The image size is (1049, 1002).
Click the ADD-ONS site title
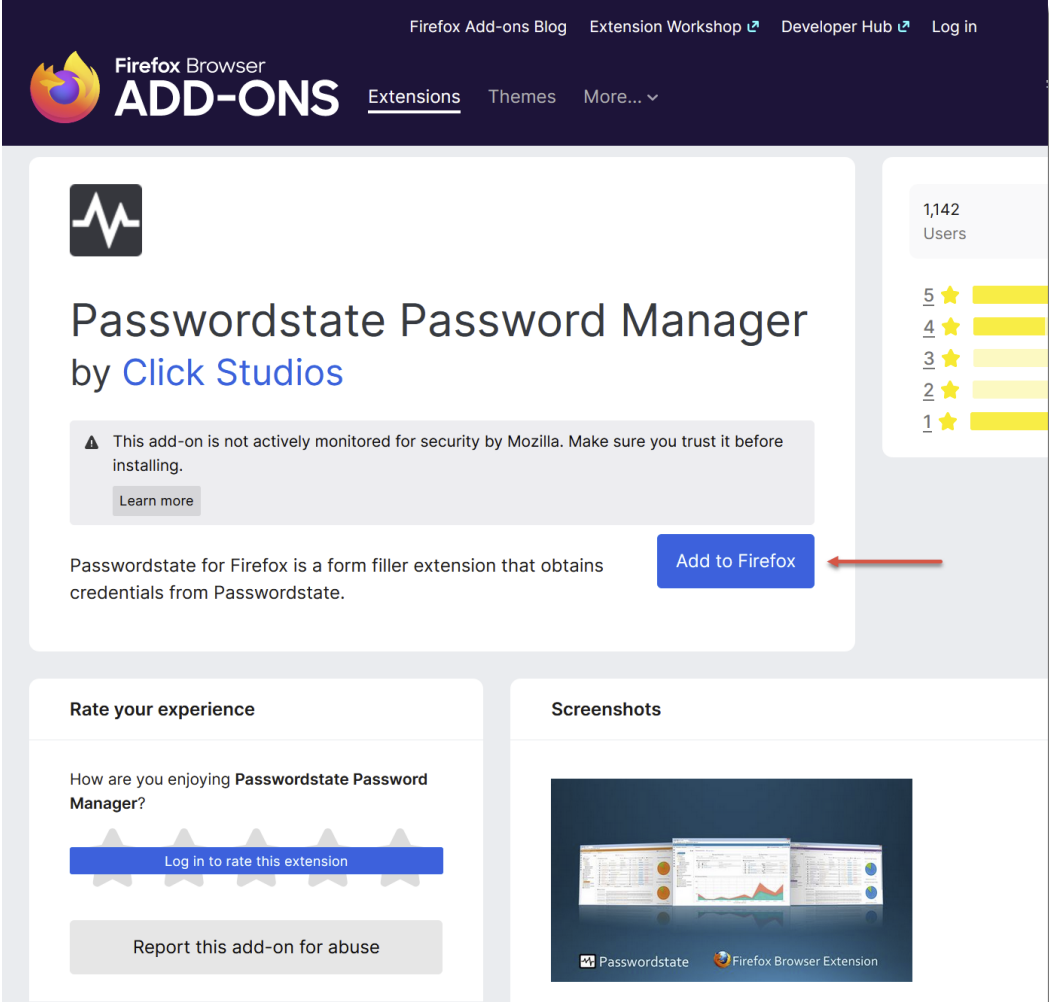click(227, 98)
